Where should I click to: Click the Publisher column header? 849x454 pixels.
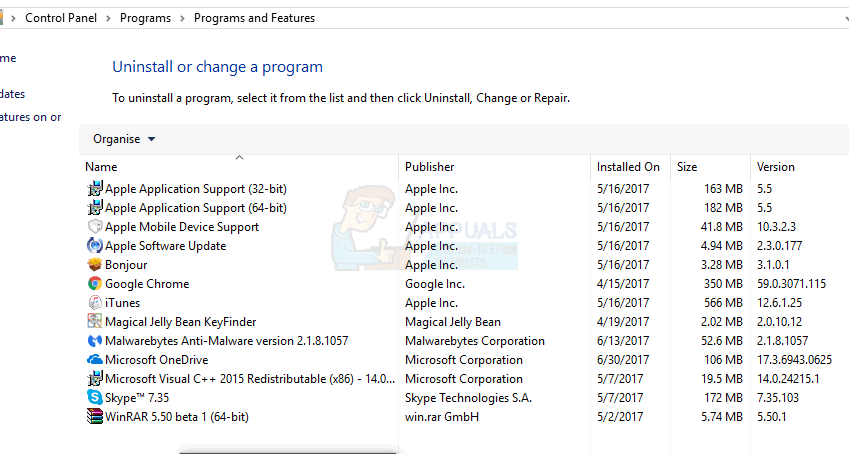coord(429,167)
